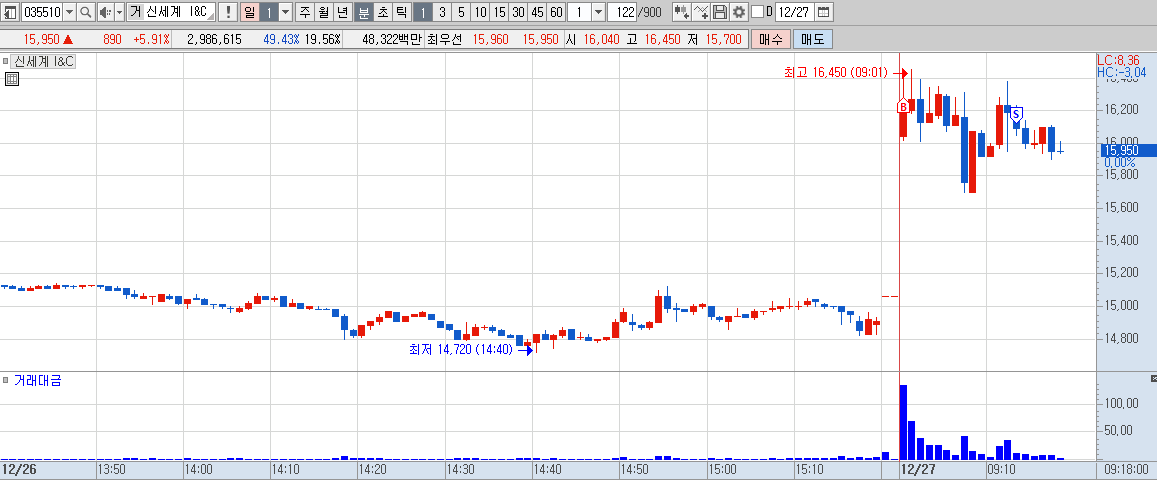The image size is (1157, 480).
Task: Expand the interval dropdown right of 60 button
Action: 598,12
